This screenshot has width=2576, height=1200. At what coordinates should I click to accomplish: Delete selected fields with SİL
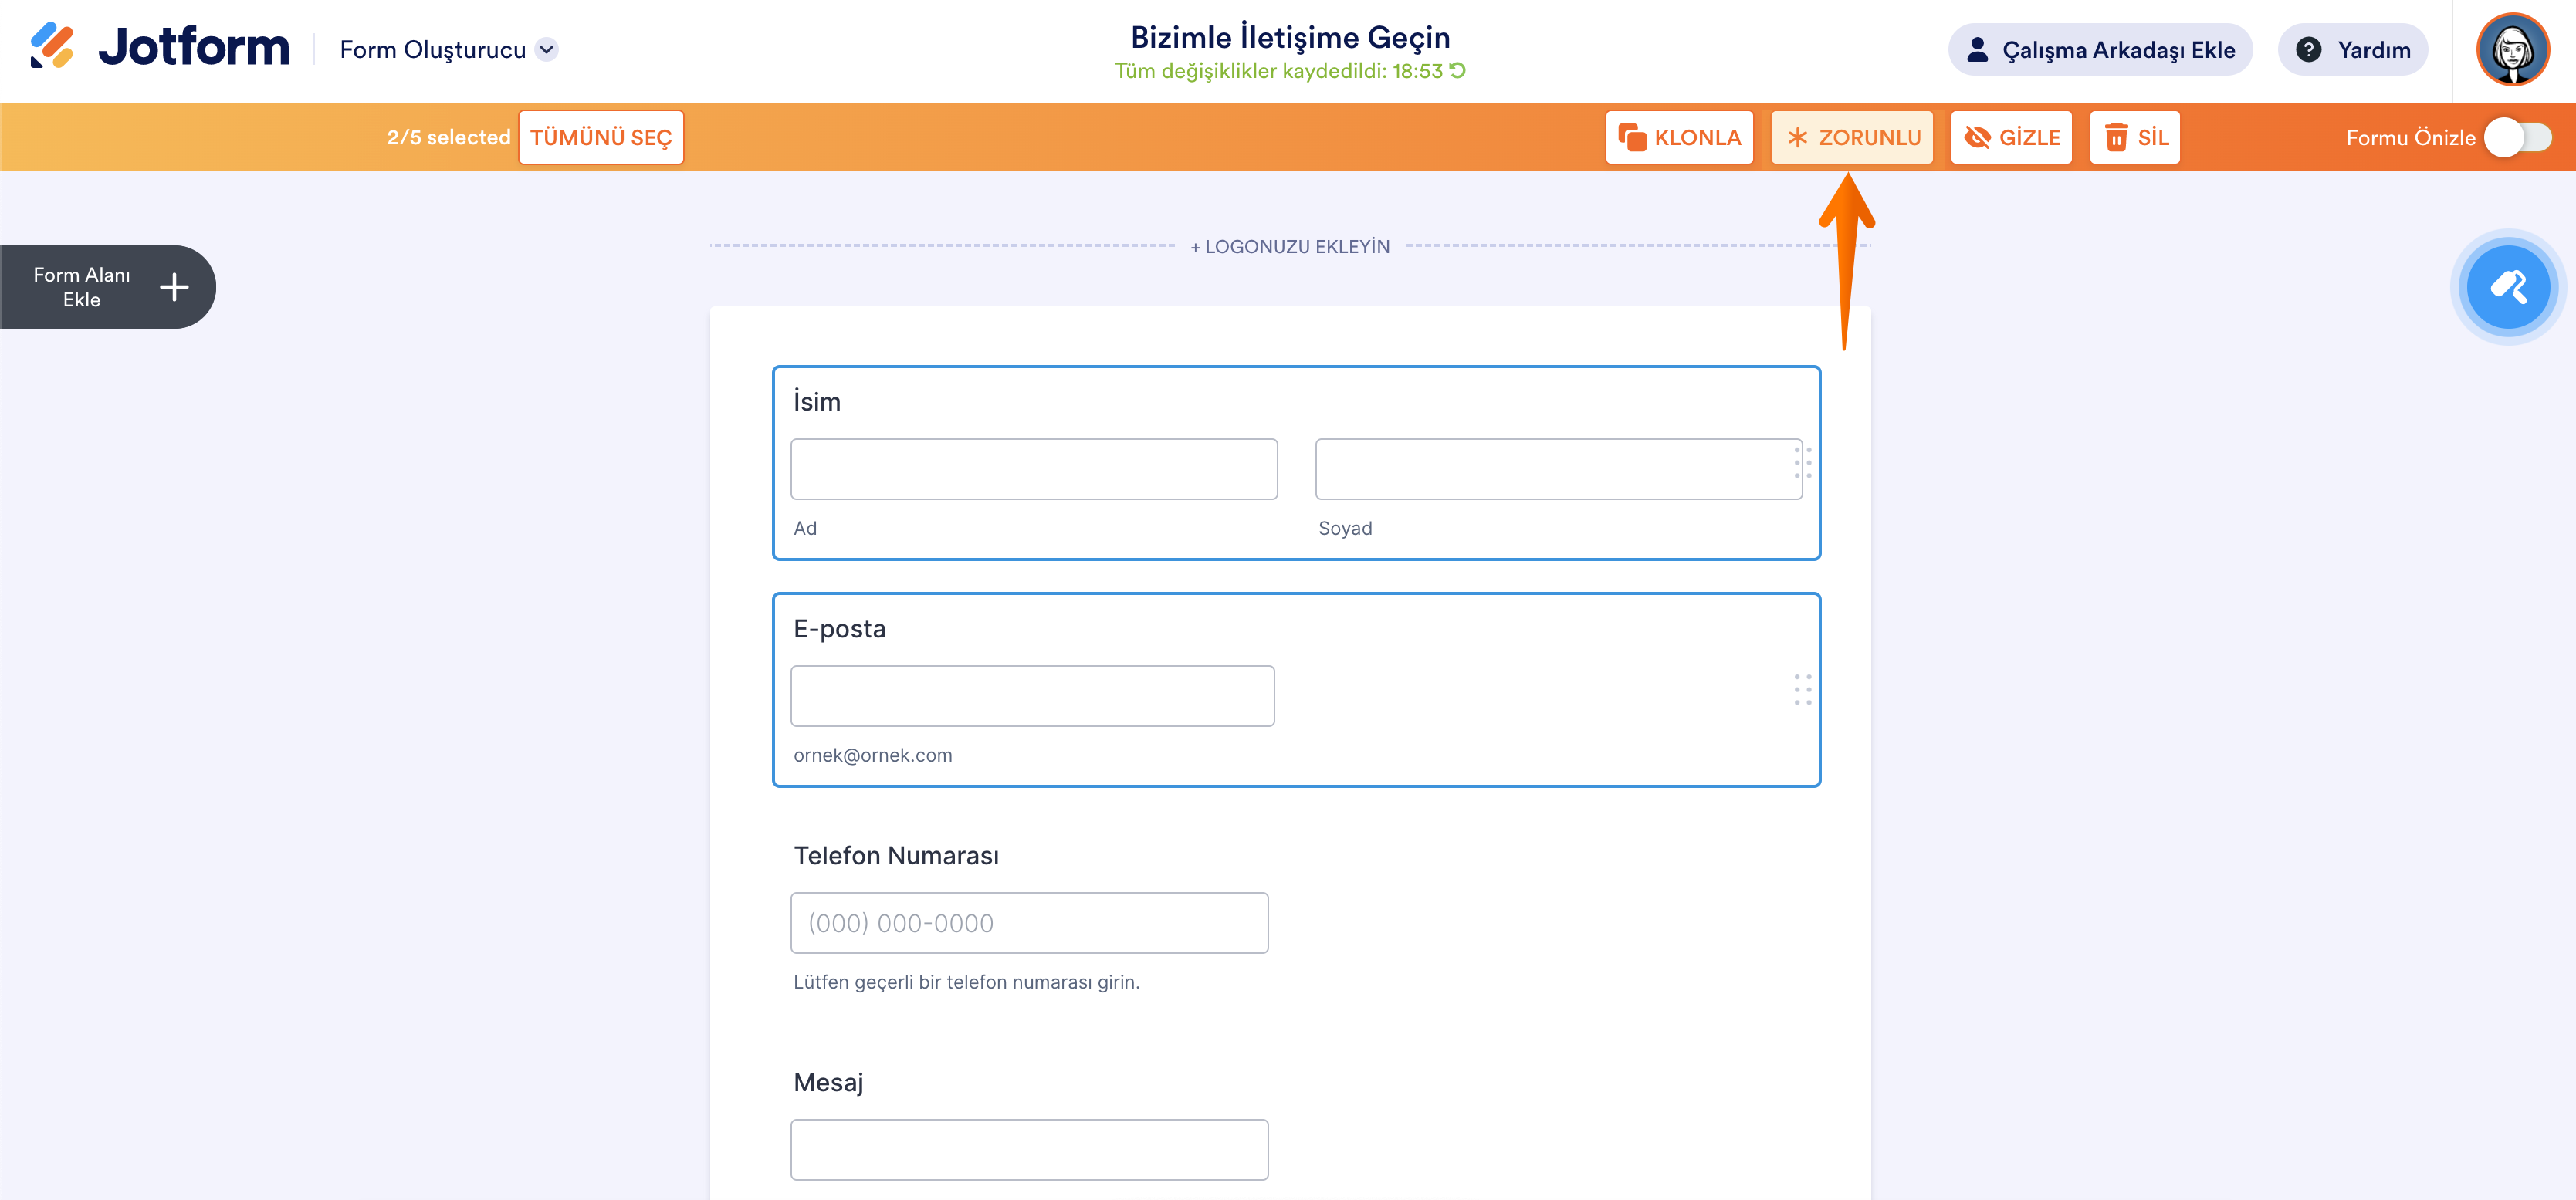pyautogui.click(x=2134, y=138)
